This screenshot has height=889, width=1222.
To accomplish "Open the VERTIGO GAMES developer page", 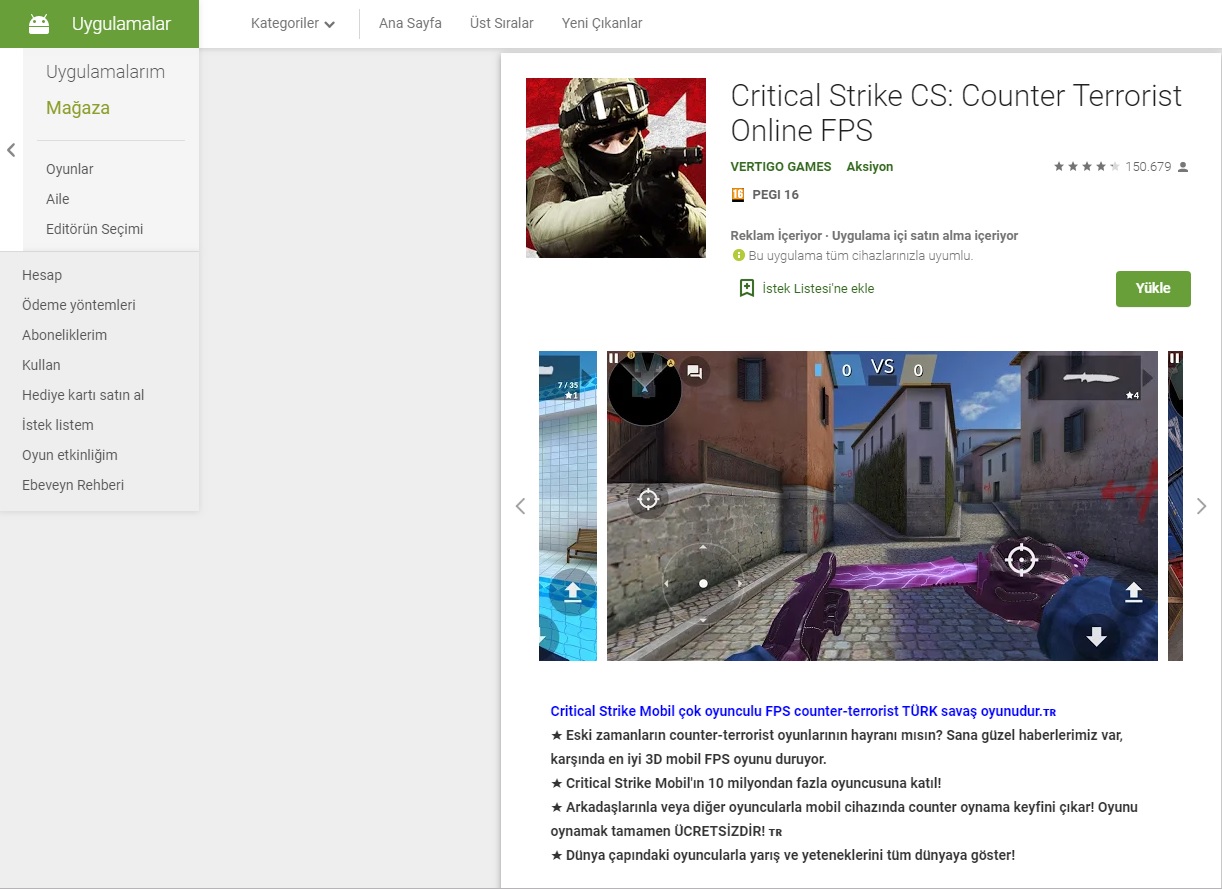I will (x=781, y=167).
